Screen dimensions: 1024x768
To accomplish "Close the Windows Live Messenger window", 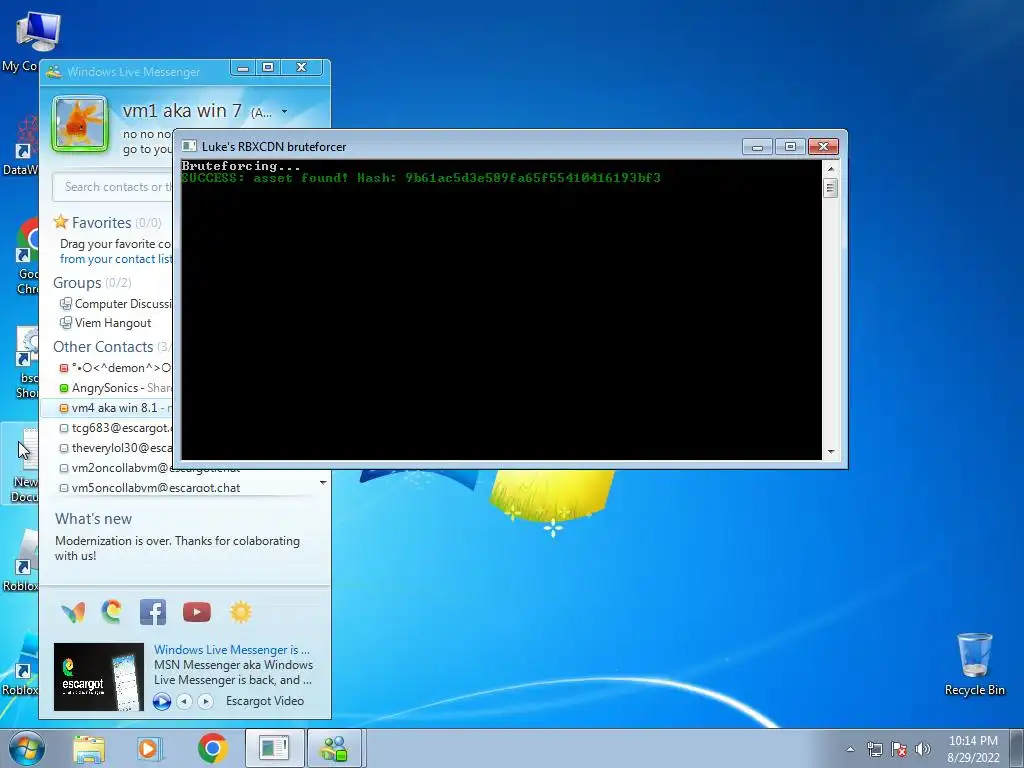I will click(301, 68).
